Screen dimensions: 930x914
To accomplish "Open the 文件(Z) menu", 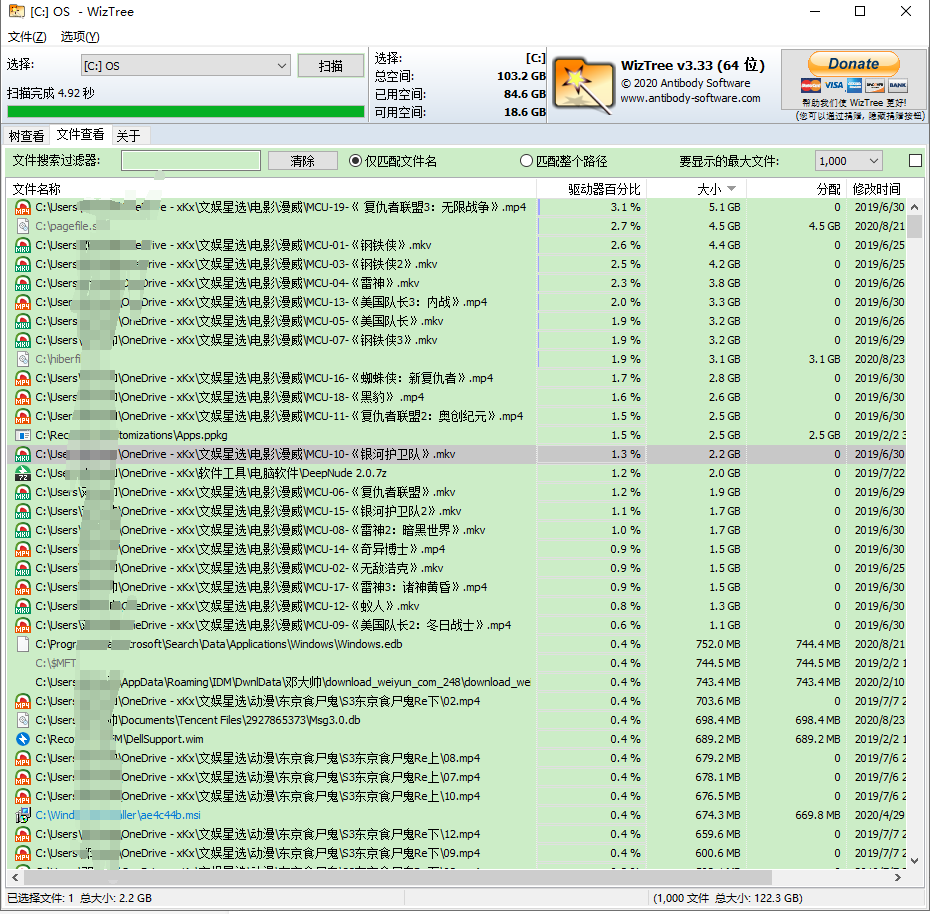I will pyautogui.click(x=27, y=37).
